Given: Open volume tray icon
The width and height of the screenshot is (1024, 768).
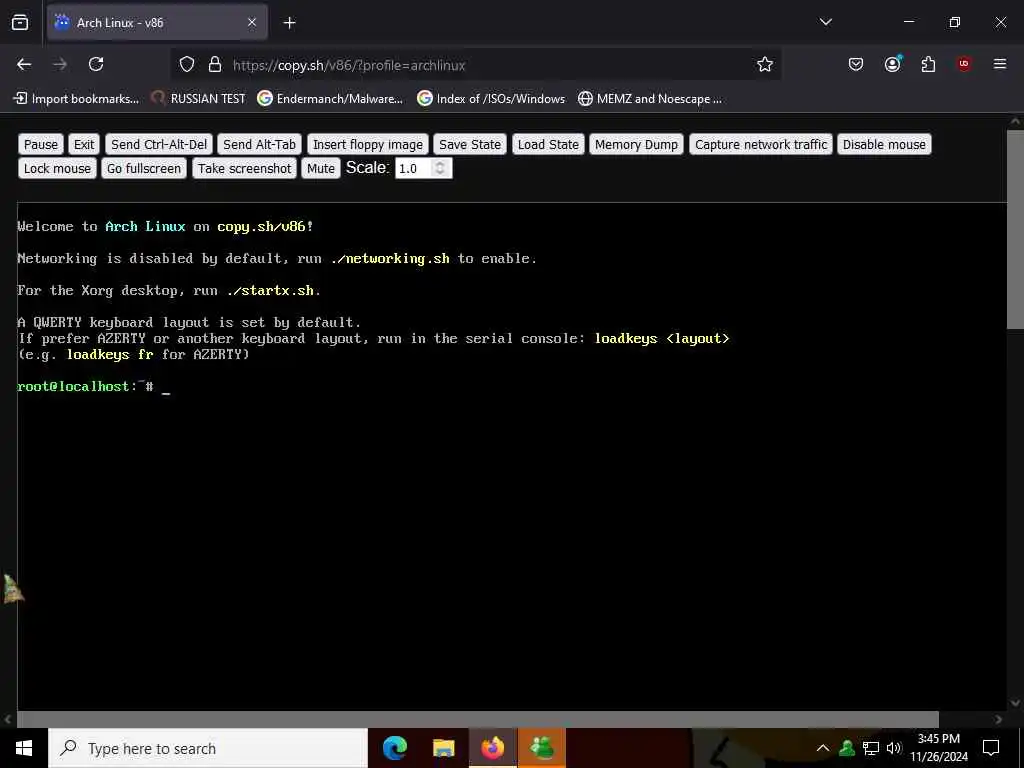Looking at the screenshot, I should [894, 748].
